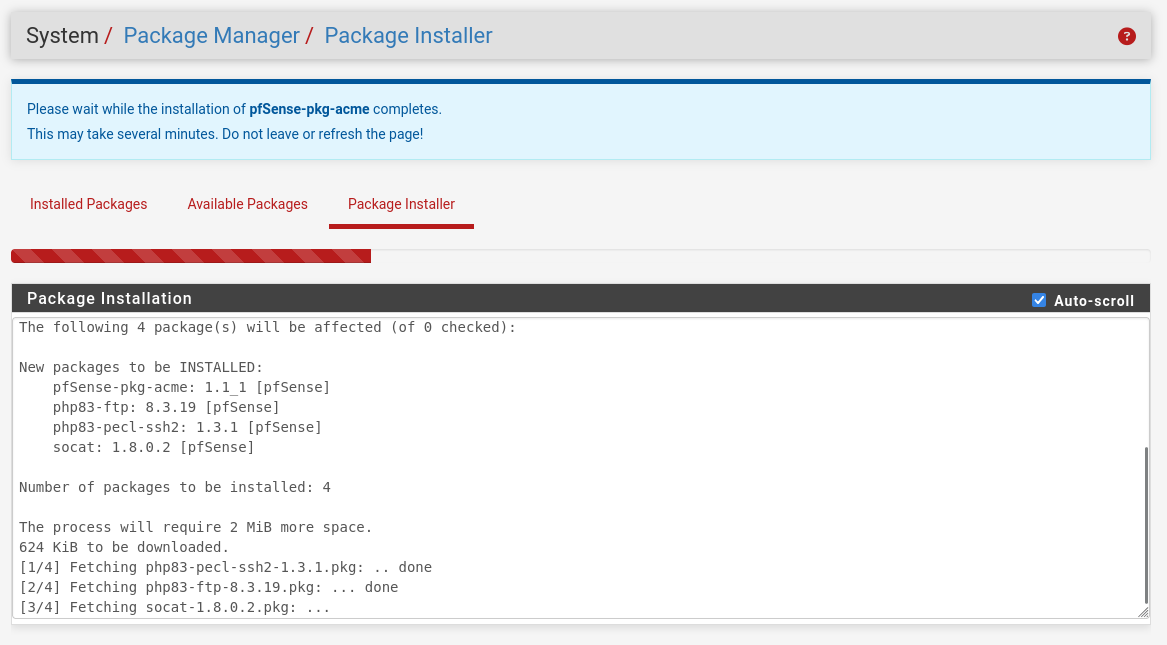Click '624 KiB to be downloaded.' line
The width and height of the screenshot is (1167, 645).
pos(124,548)
